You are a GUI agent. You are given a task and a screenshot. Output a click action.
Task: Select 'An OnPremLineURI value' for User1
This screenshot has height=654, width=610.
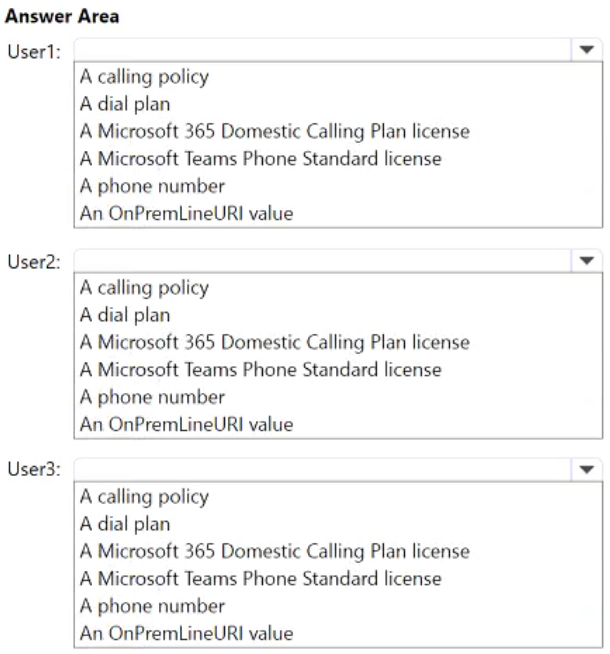tap(187, 213)
